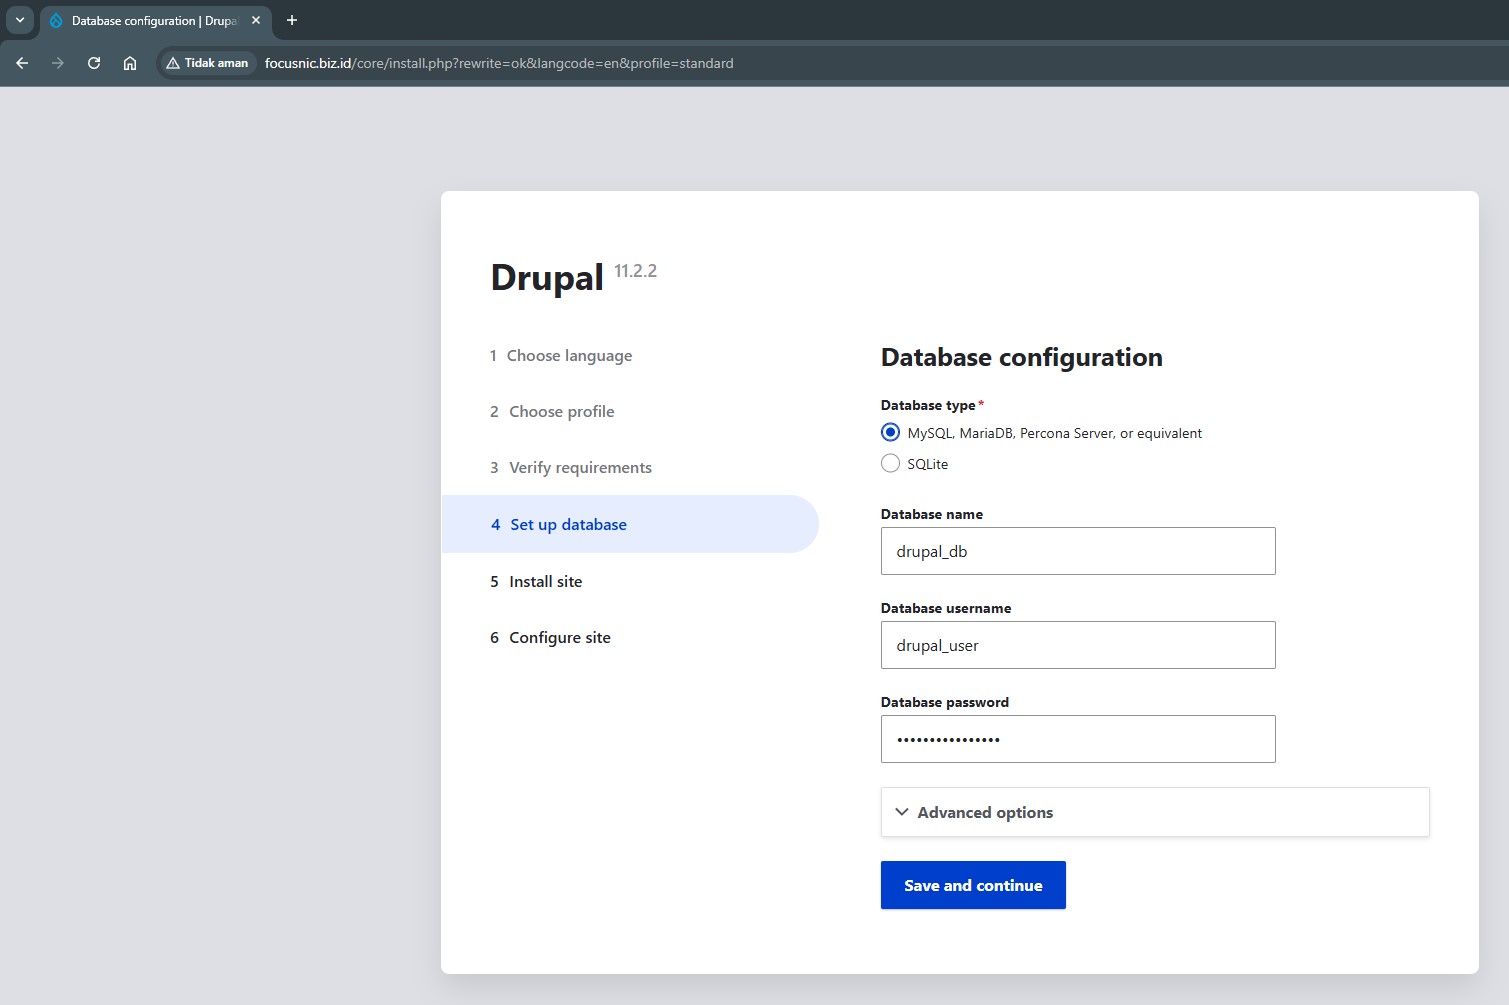
Task: Click the browser forward arrow
Action: [58, 63]
